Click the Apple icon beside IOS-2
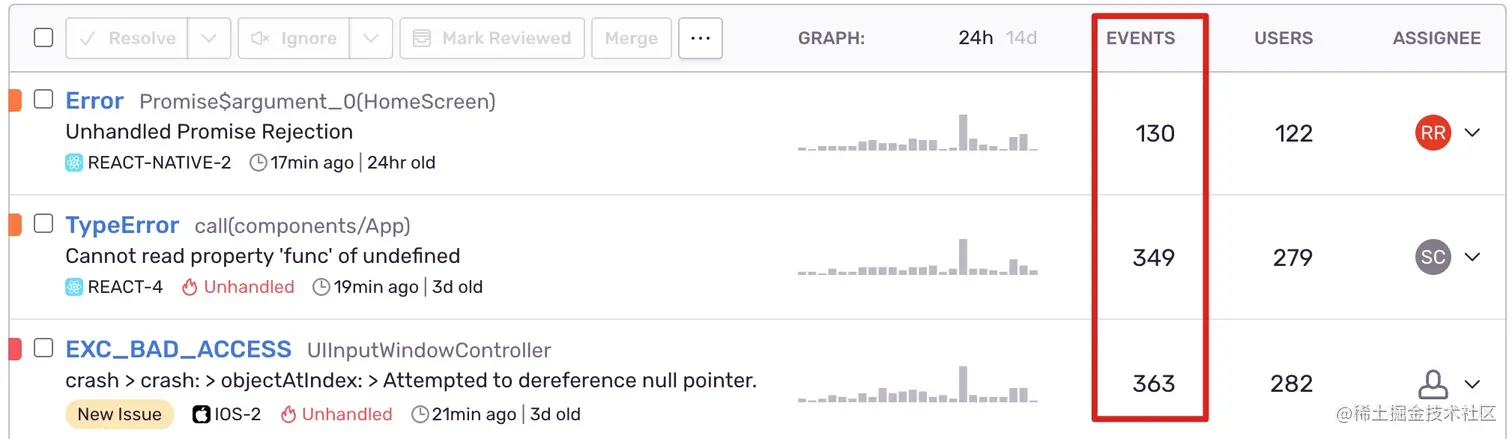This screenshot has height=439, width=1512. pos(201,414)
